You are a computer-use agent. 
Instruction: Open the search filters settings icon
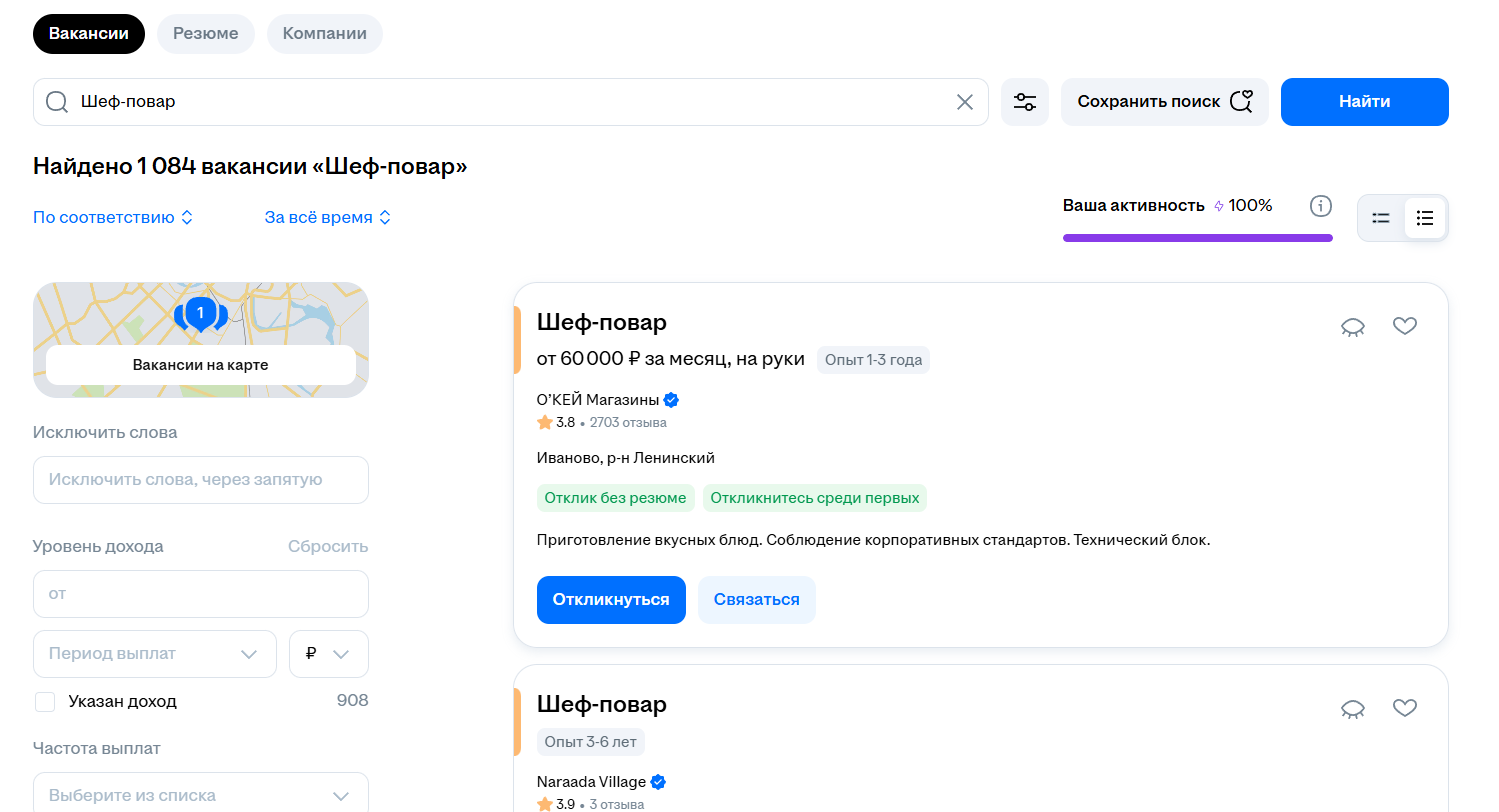[1025, 102]
